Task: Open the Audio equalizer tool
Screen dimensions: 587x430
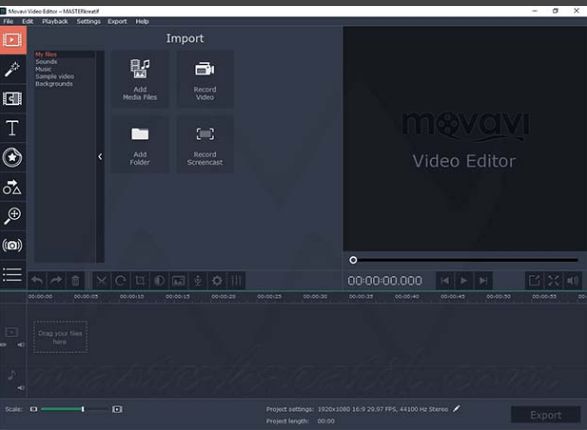Action: tap(236, 280)
